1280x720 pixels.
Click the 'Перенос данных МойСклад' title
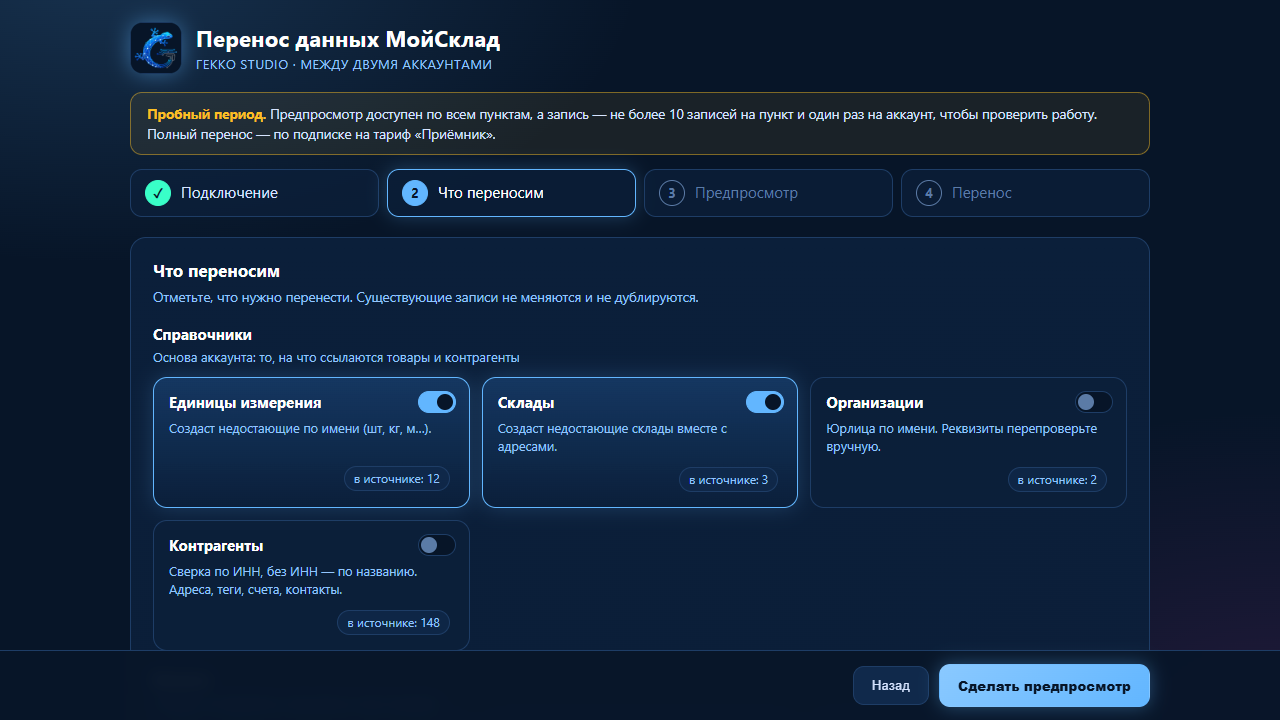point(348,40)
